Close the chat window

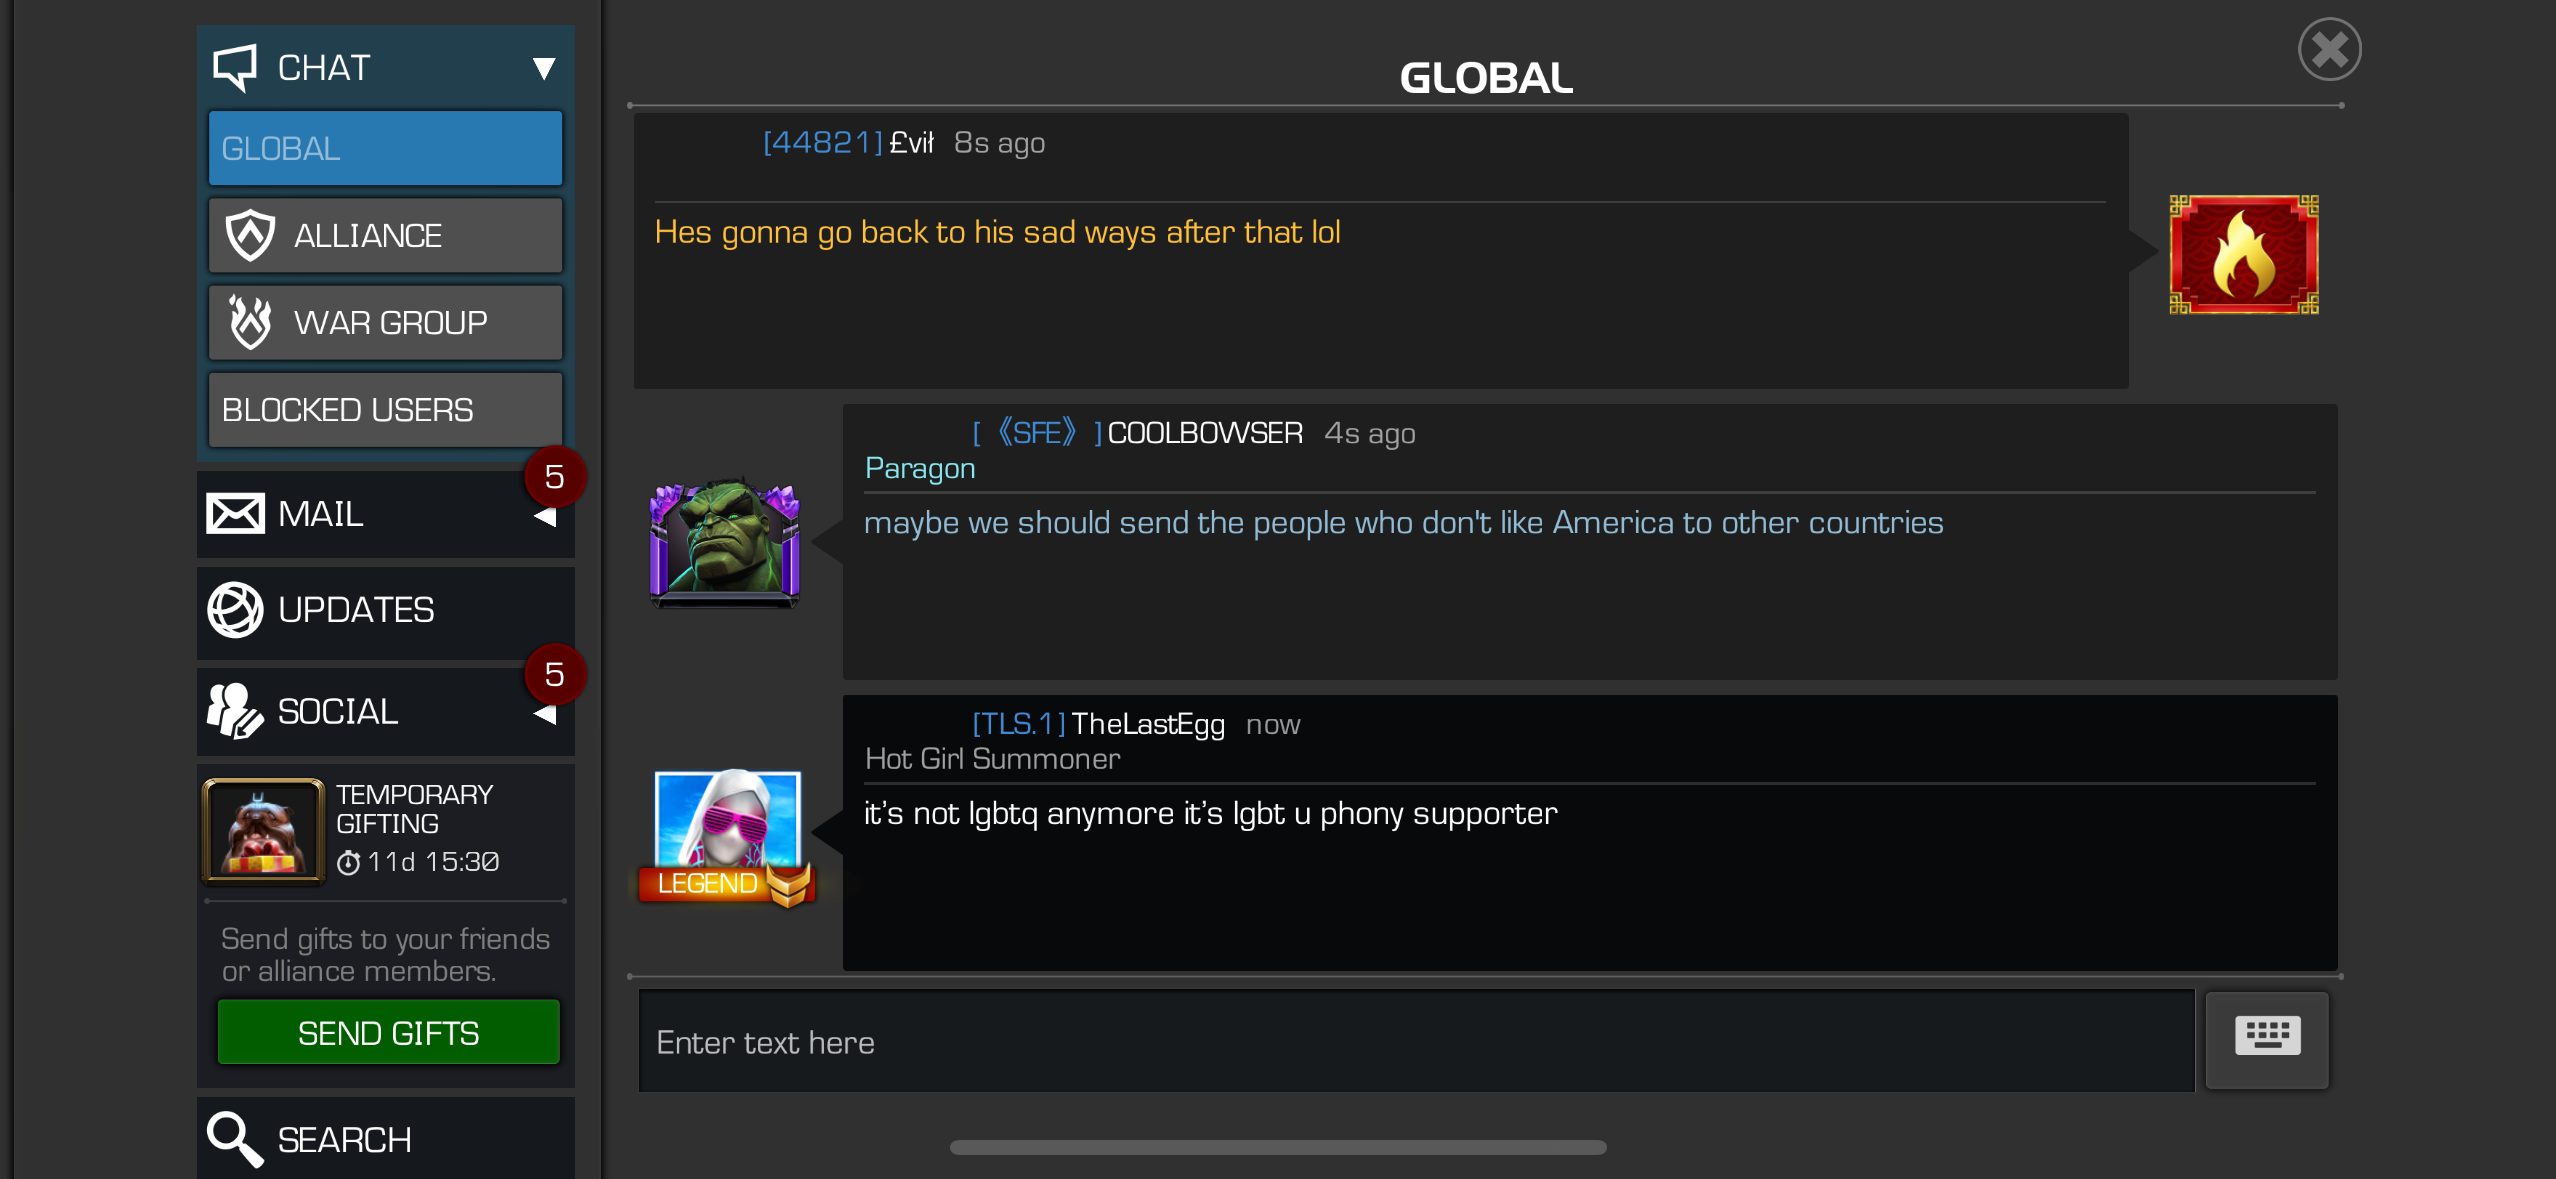coord(2329,49)
